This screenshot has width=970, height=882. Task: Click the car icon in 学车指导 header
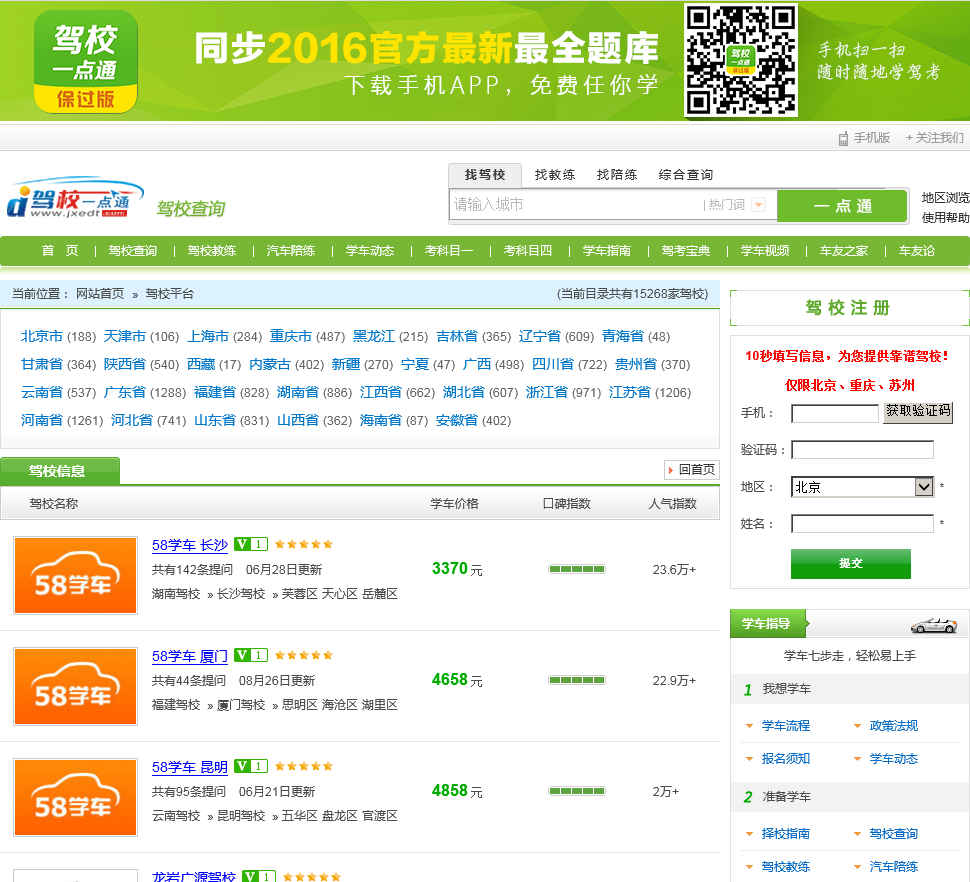tap(934, 625)
